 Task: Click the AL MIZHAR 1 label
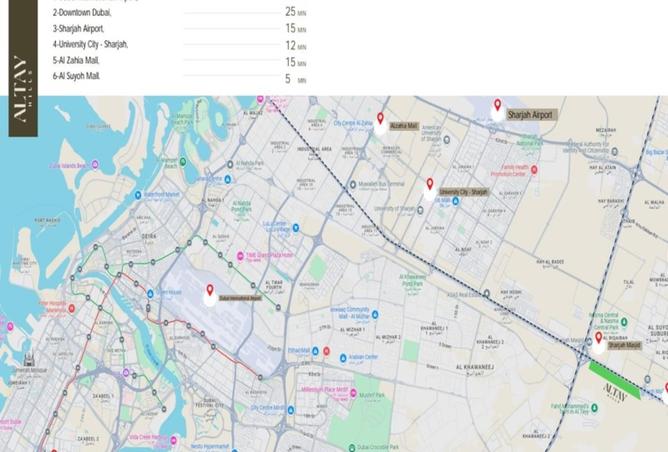[352, 330]
